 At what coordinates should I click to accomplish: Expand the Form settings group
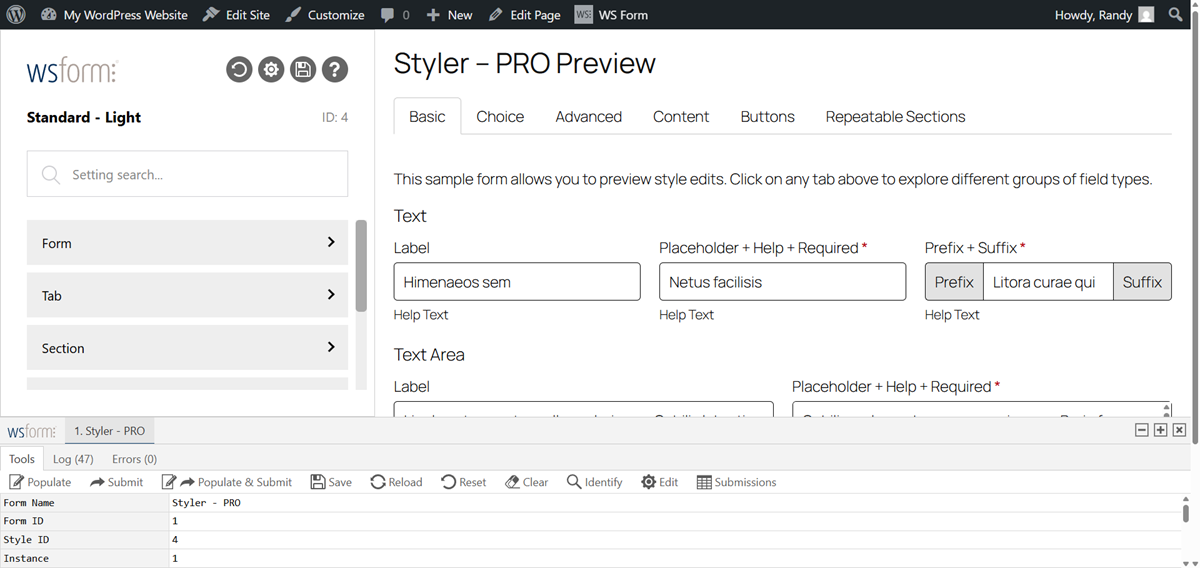[x=187, y=243]
